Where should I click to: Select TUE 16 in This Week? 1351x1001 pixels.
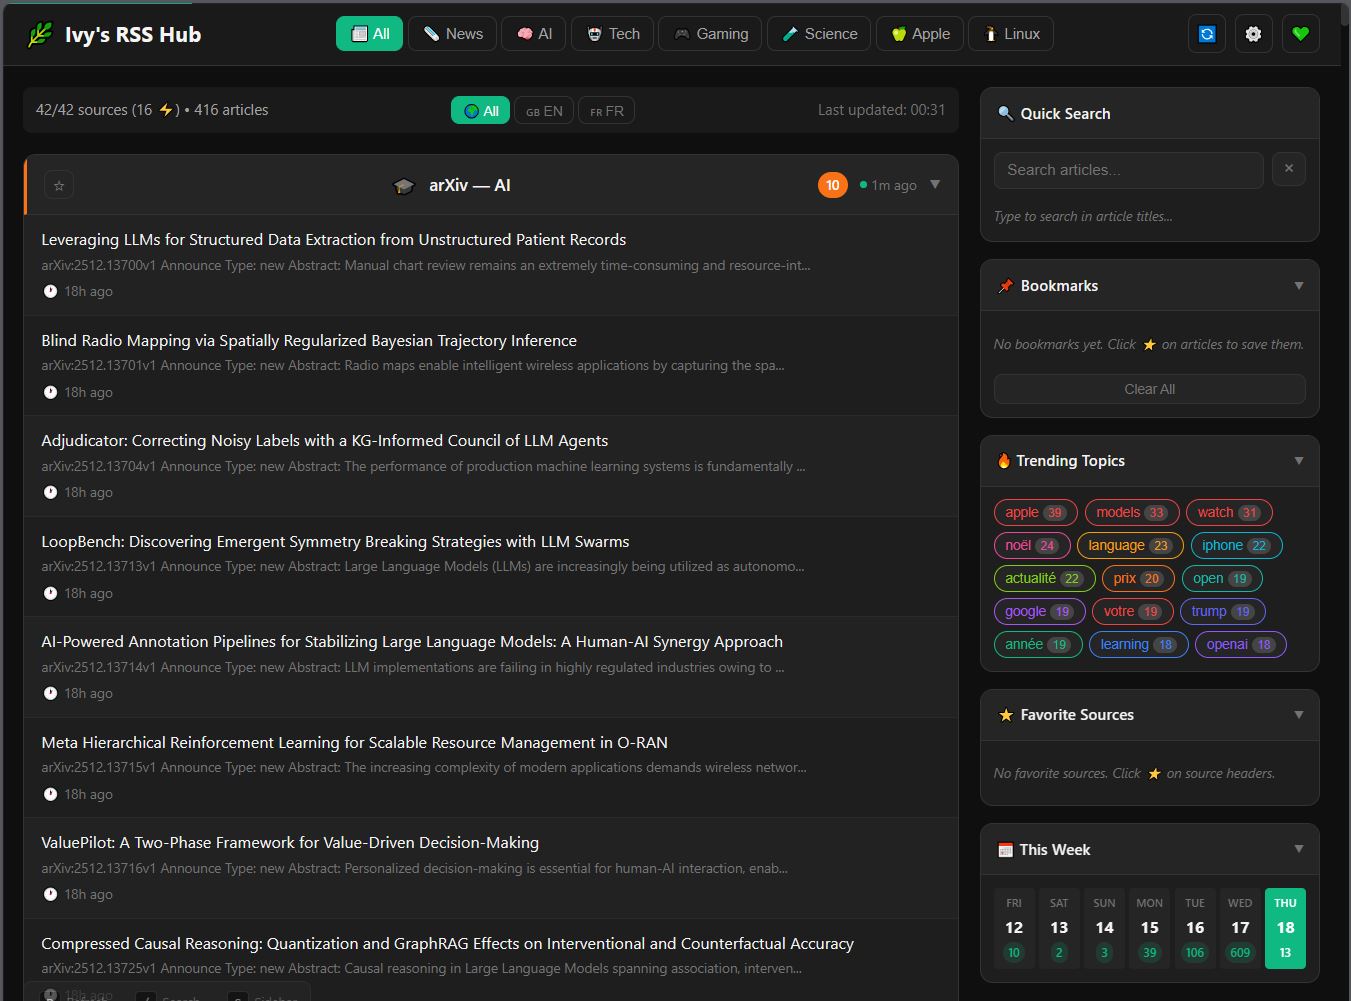[1195, 928]
